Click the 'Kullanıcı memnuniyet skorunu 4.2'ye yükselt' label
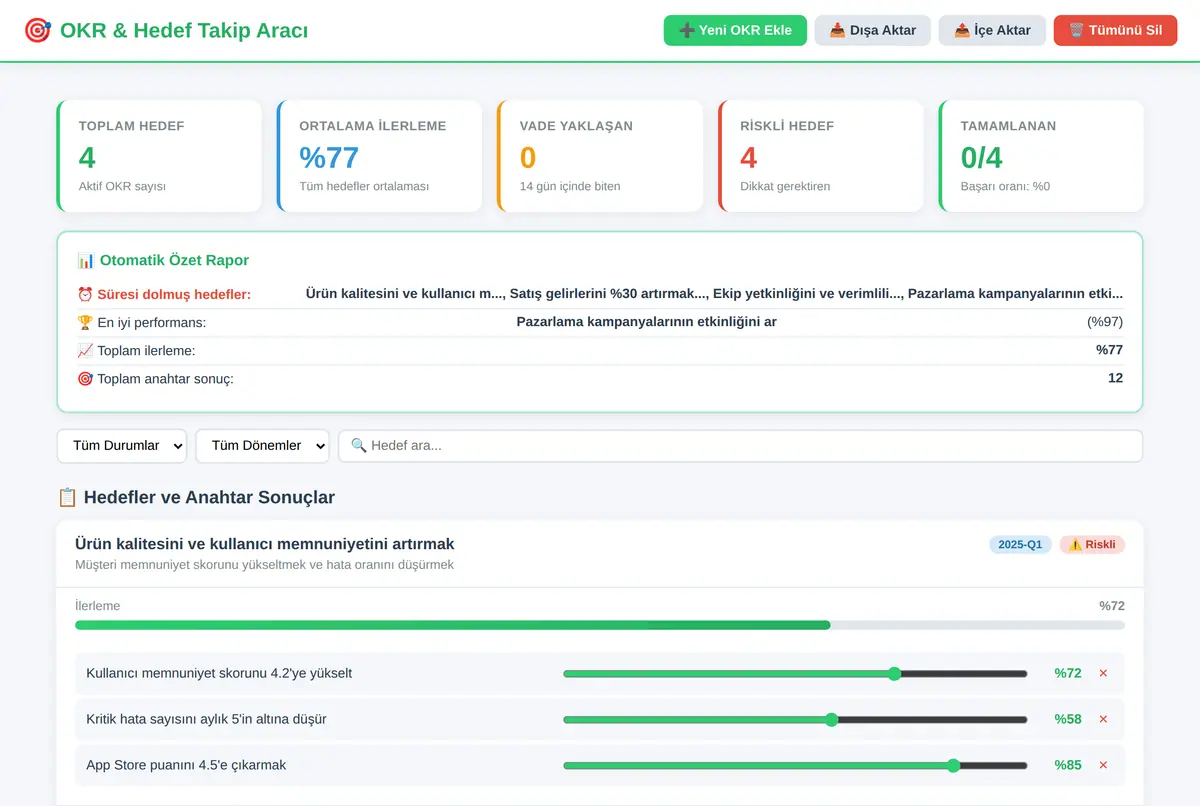Screen dimensions: 1200x806 (x=219, y=673)
